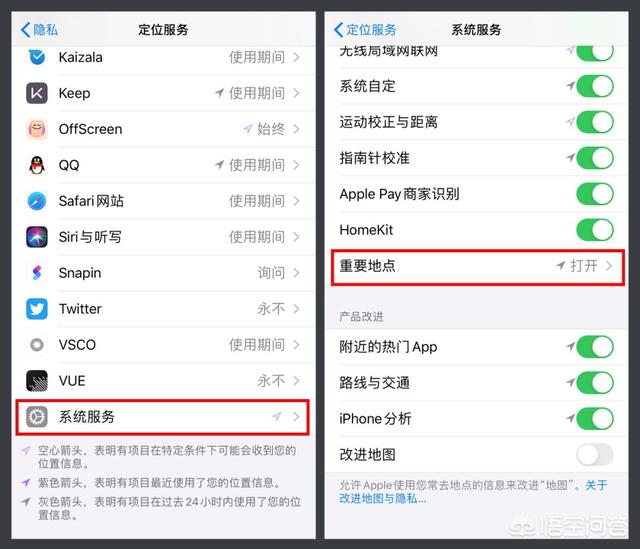This screenshot has width=640, height=549.
Task: Tap the OffScreen app icon
Action: [x=37, y=129]
